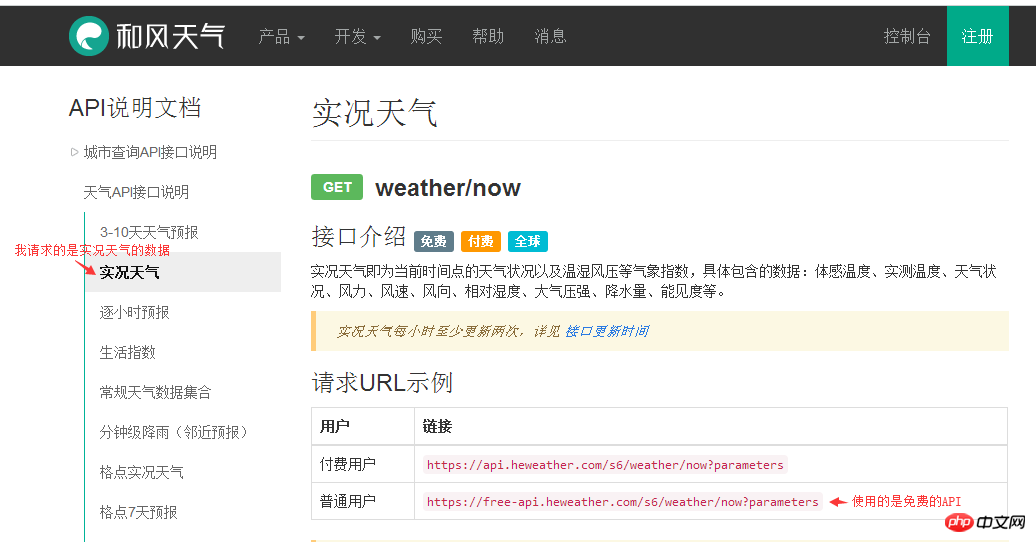Open 3-10天天气预报 documentation
1036x542 pixels.
click(149, 232)
